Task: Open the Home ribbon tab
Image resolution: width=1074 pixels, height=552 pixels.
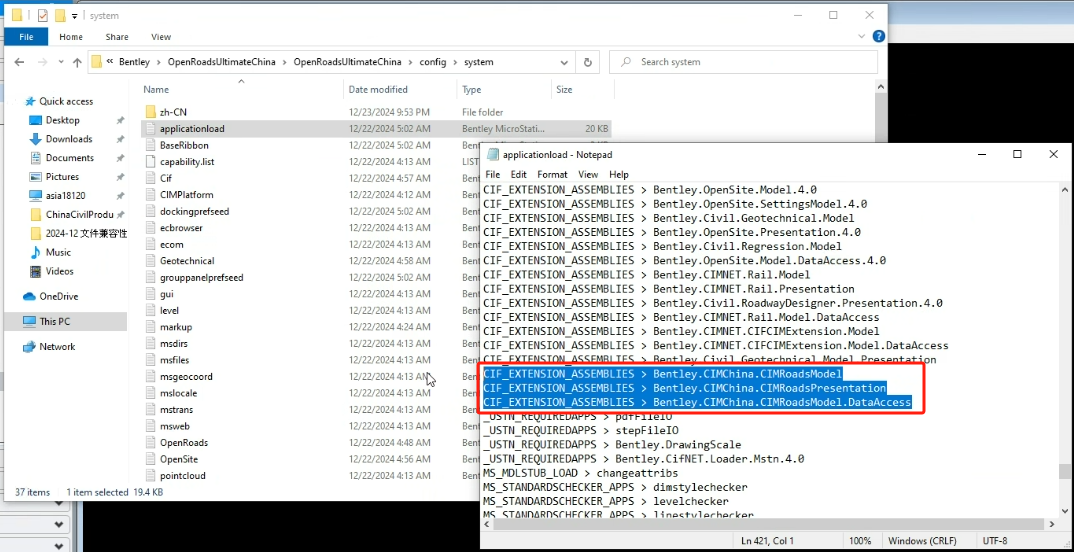Action: [71, 37]
